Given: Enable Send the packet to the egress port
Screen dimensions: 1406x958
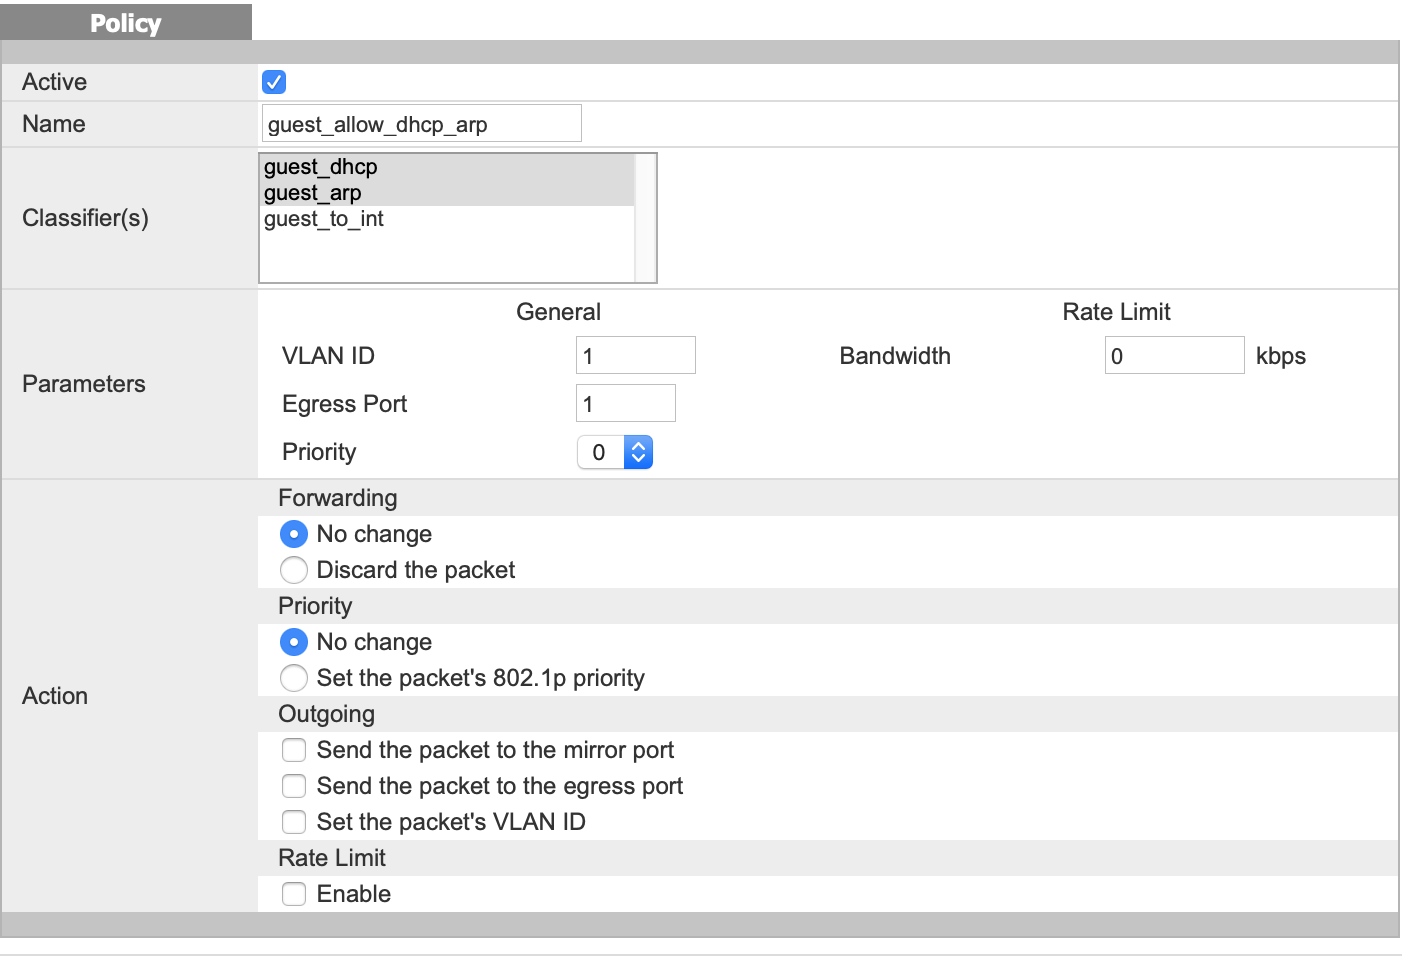Looking at the screenshot, I should pyautogui.click(x=294, y=786).
